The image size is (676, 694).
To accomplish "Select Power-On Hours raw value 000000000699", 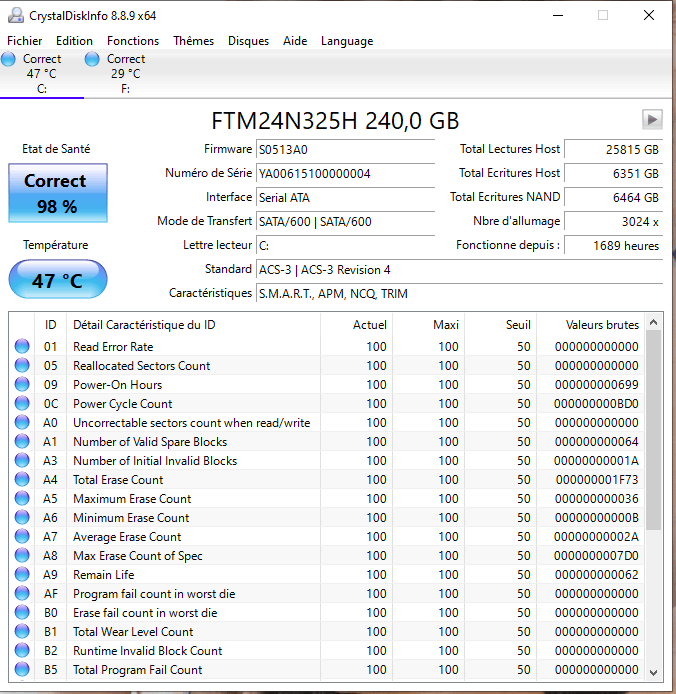I will pyautogui.click(x=596, y=385).
